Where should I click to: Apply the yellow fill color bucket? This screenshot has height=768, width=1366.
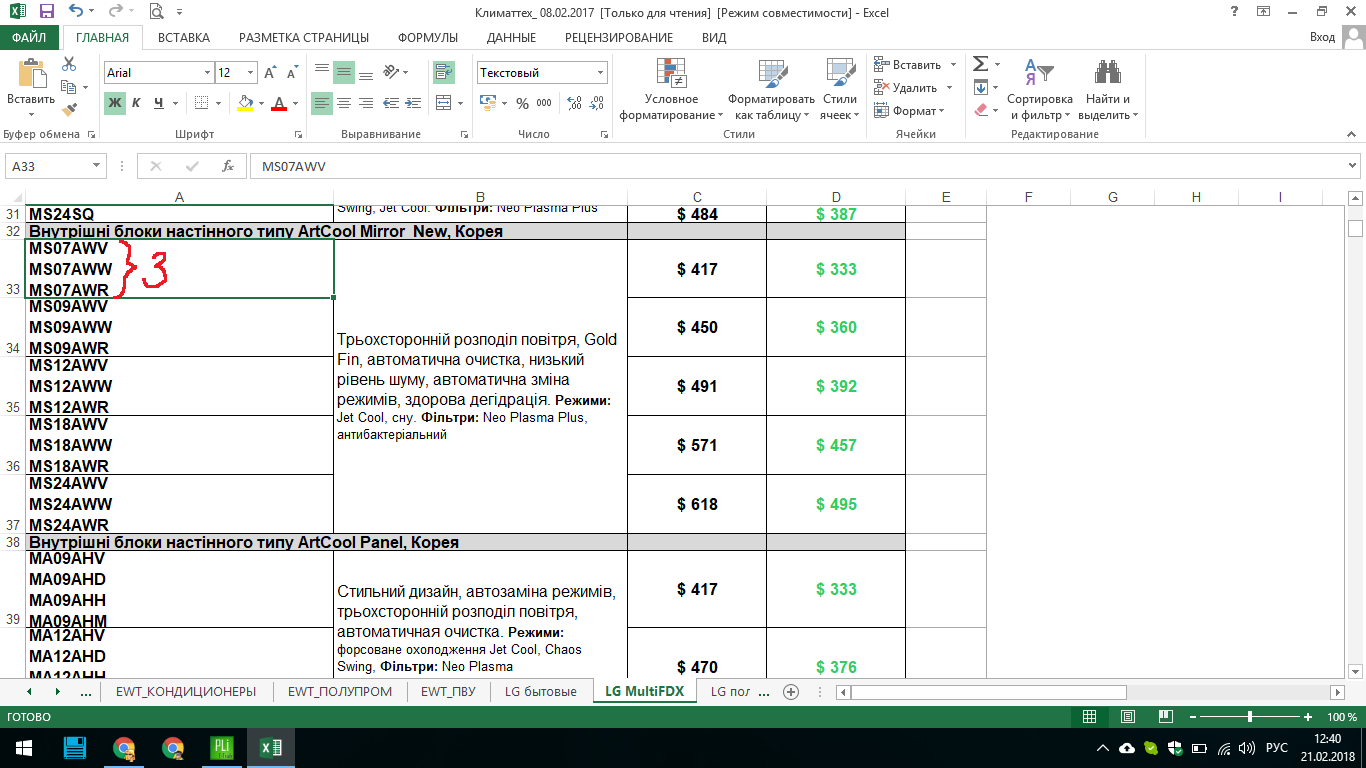[246, 103]
